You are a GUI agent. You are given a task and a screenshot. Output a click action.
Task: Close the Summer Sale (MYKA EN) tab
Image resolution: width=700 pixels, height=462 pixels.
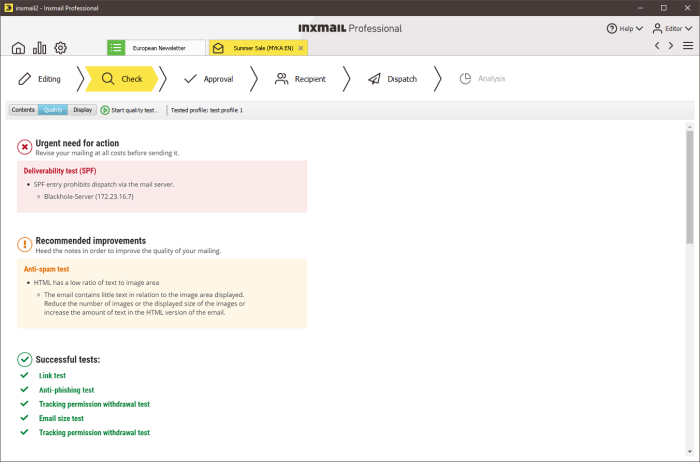click(x=301, y=48)
